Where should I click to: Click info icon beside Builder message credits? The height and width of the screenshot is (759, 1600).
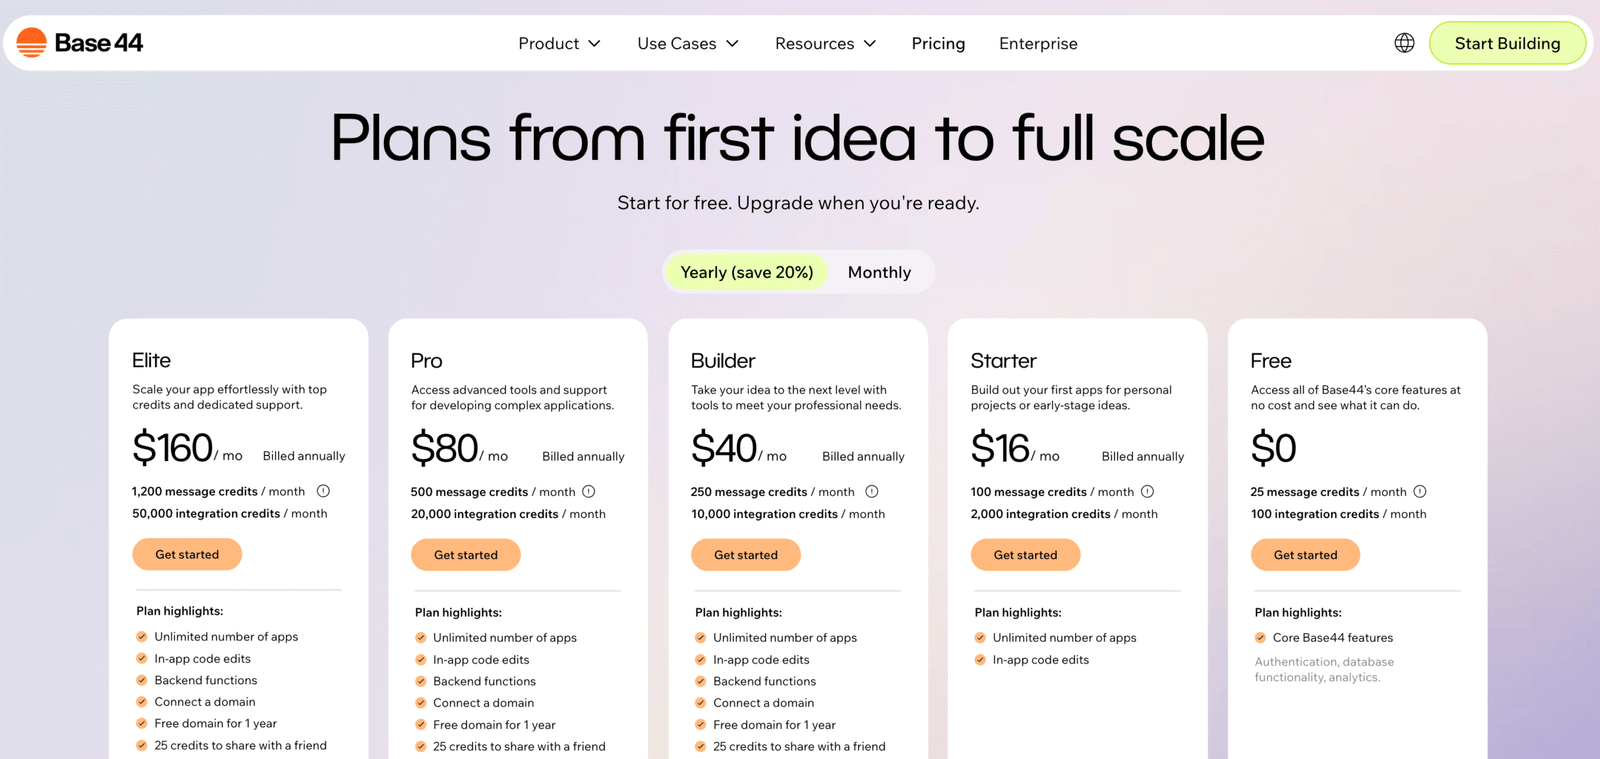click(872, 492)
